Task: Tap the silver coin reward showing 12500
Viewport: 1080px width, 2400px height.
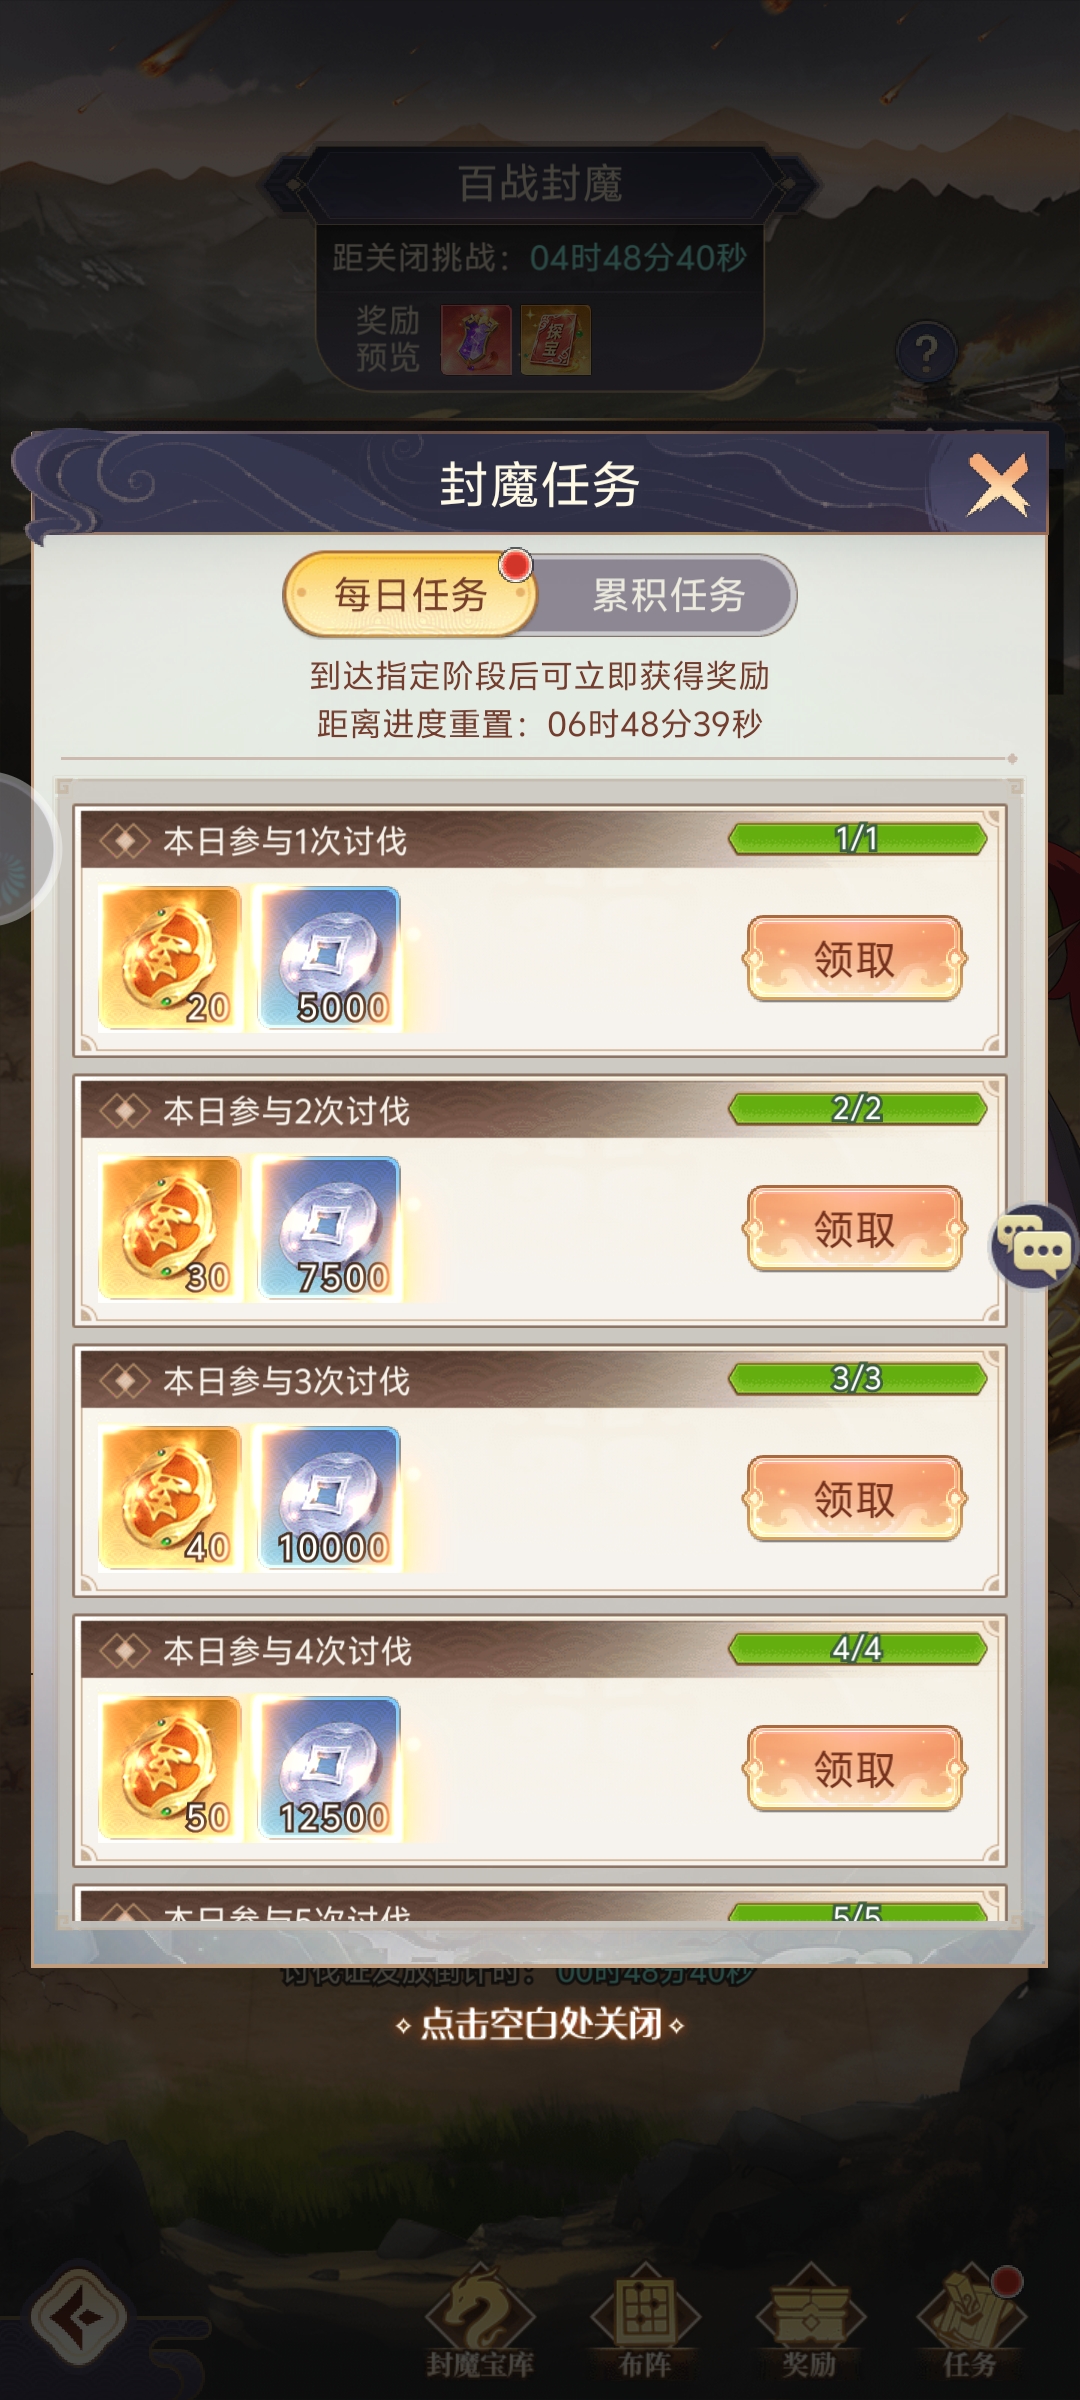Action: click(x=329, y=1768)
